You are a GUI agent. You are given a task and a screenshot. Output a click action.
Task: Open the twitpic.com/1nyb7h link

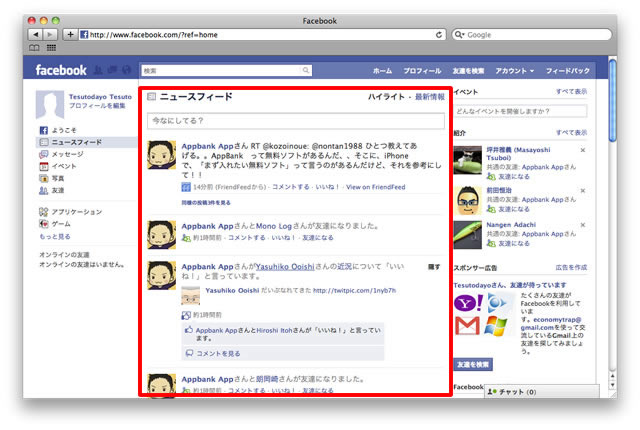click(x=354, y=290)
